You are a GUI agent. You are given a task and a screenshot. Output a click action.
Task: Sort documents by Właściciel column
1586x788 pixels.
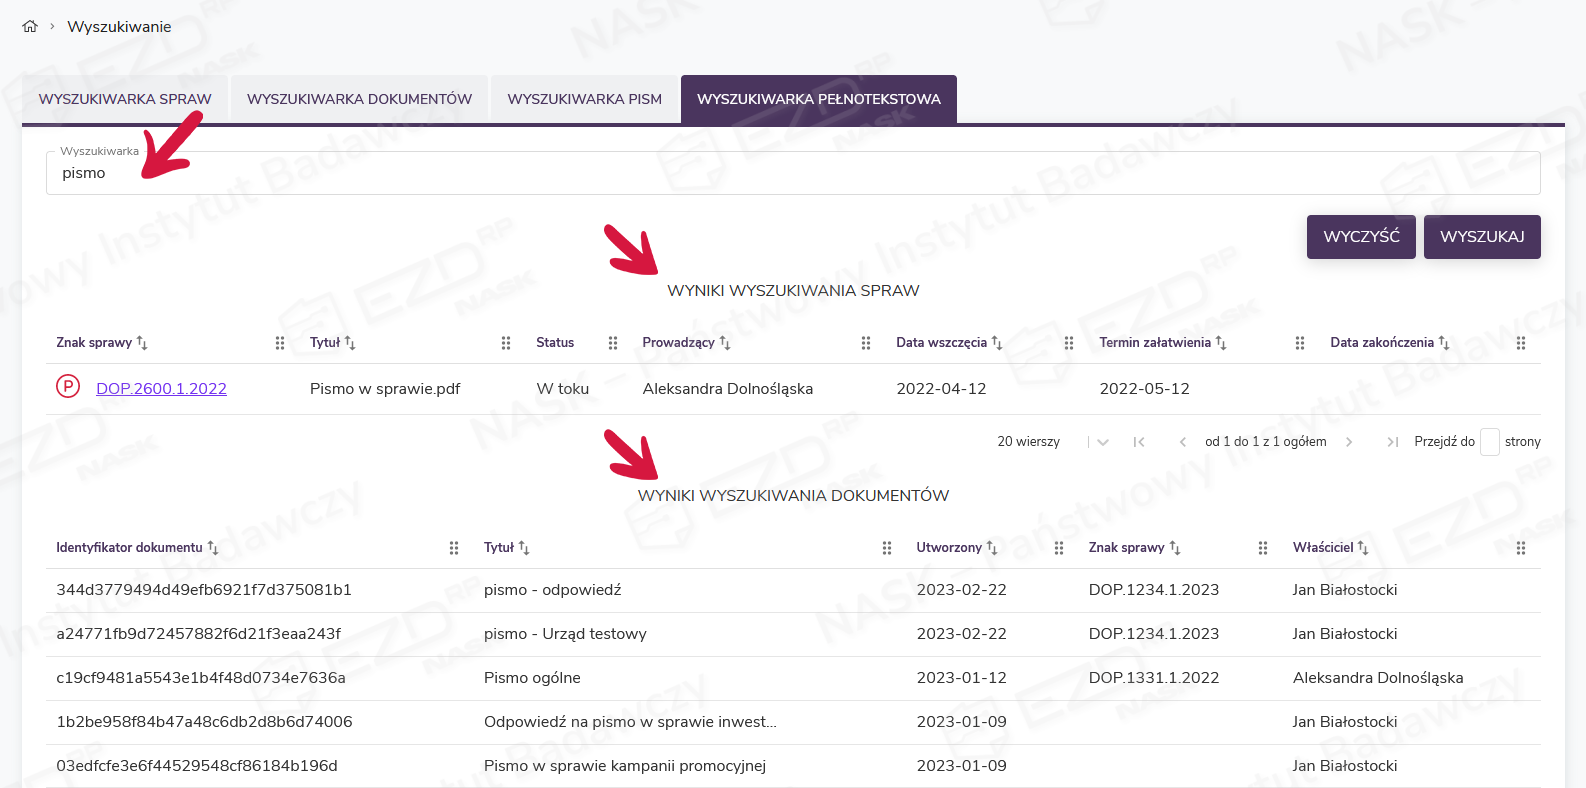[1362, 548]
